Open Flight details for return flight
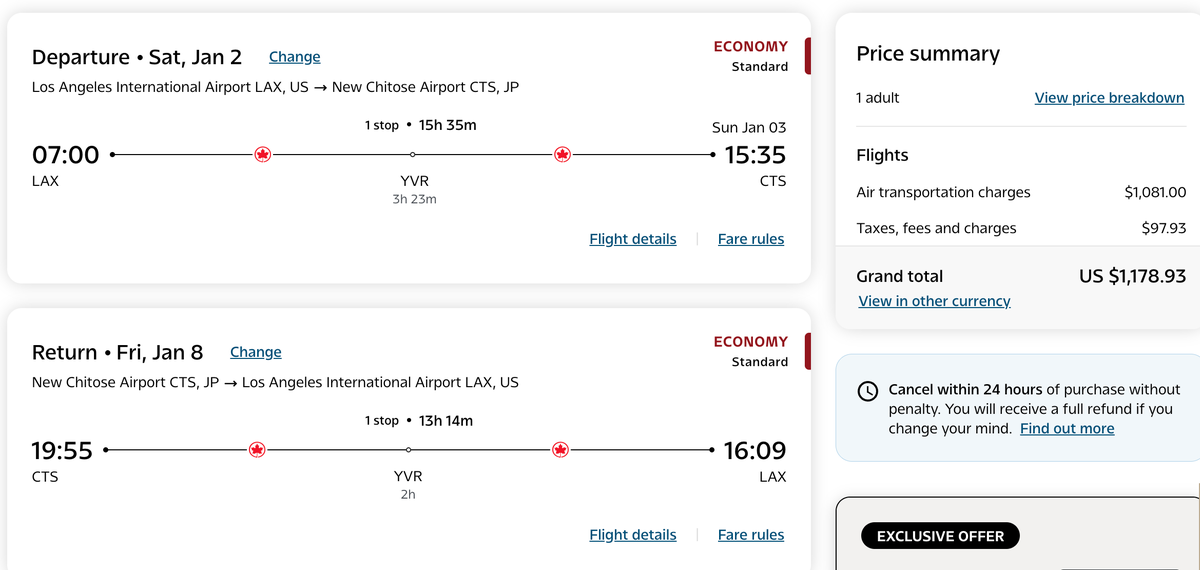This screenshot has width=1200, height=570. pyautogui.click(x=632, y=535)
